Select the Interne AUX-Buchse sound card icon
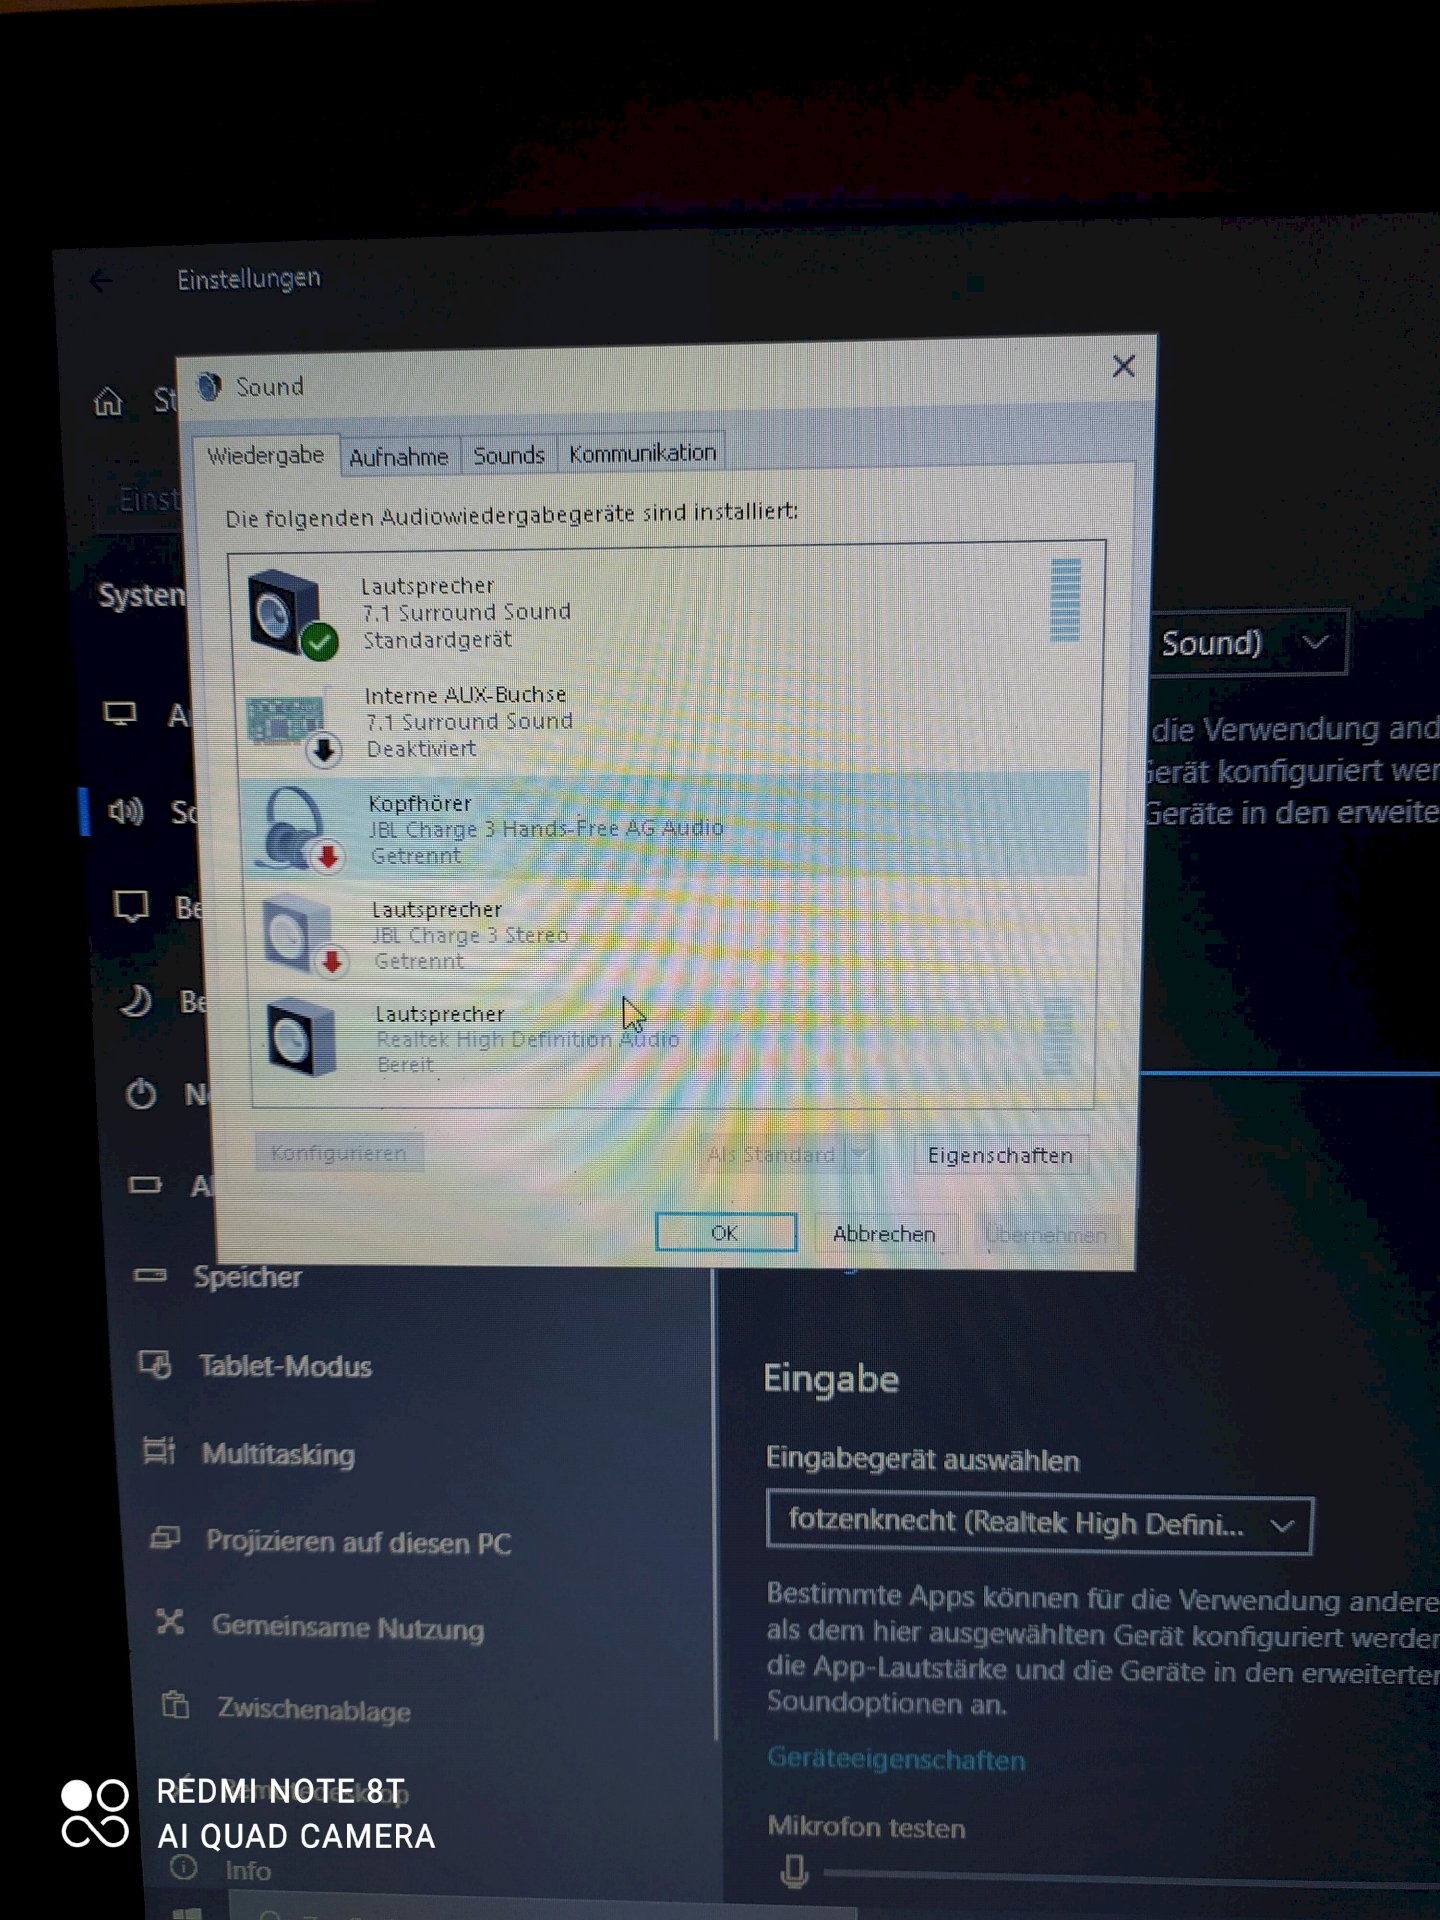 tap(292, 726)
